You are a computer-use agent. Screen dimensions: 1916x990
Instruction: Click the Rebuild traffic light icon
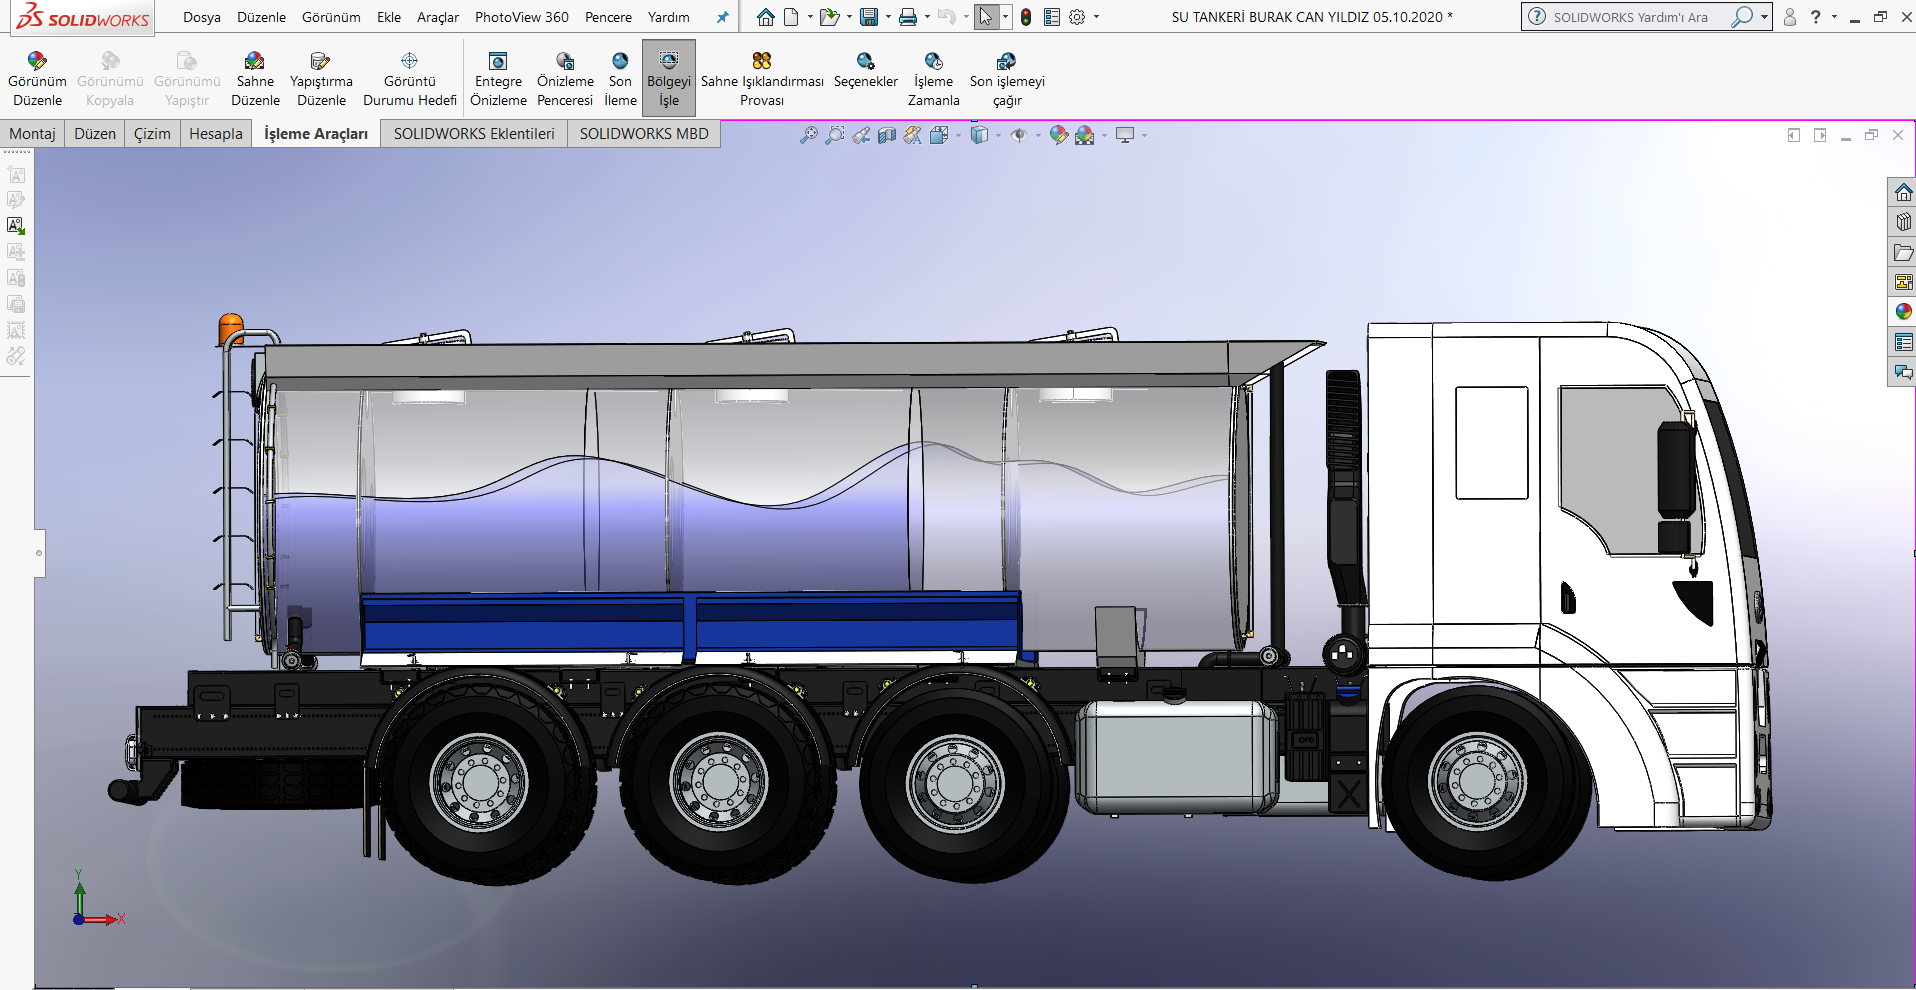tap(1026, 17)
